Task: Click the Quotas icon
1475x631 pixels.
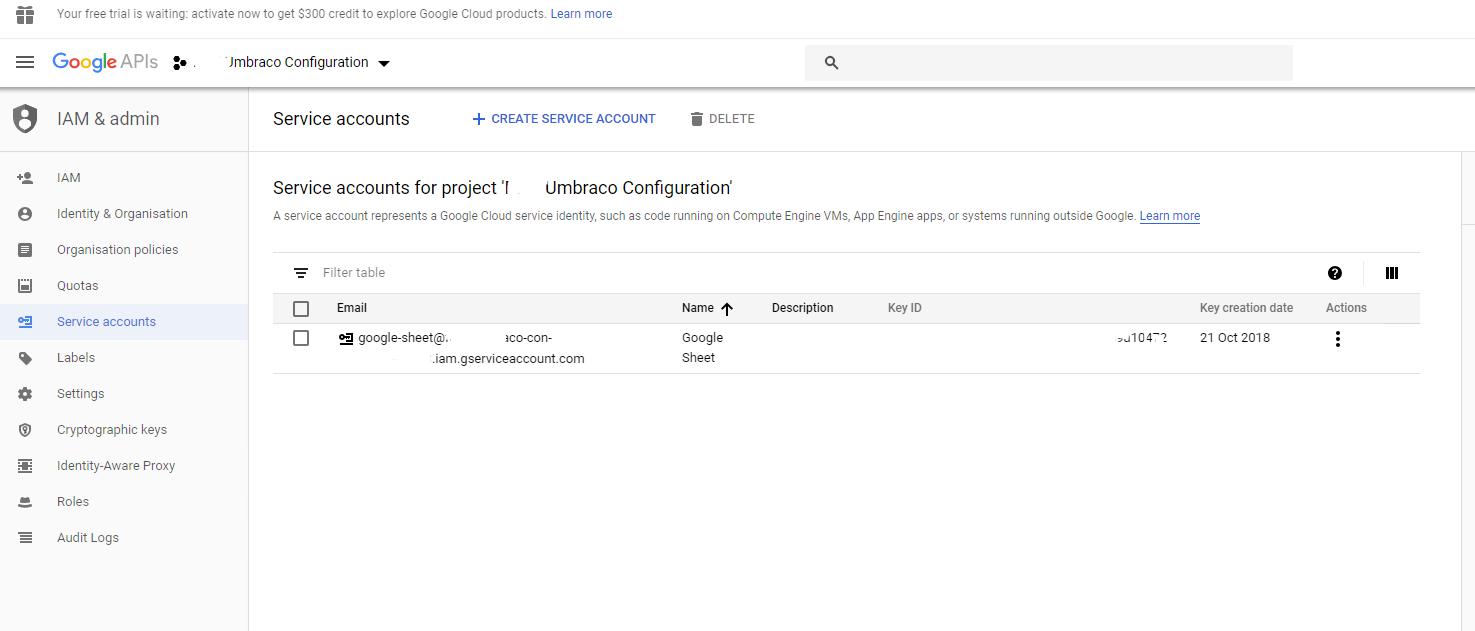Action: point(25,286)
